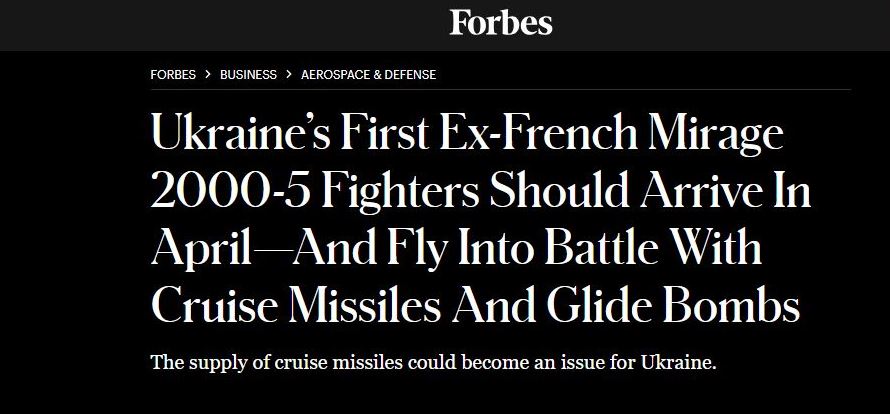The image size is (890, 414).
Task: Click headline line starting "April—And Fly Into"
Action: (455, 249)
